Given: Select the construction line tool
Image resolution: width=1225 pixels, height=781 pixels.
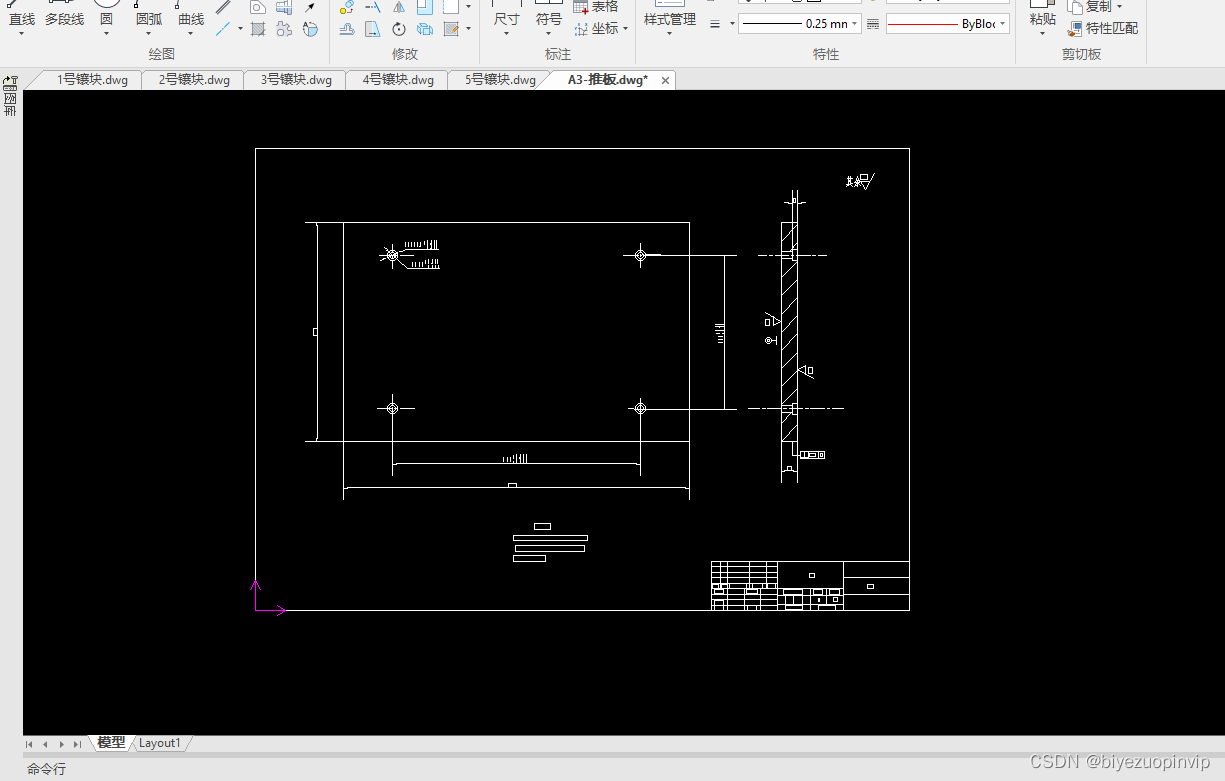Looking at the screenshot, I should (223, 29).
